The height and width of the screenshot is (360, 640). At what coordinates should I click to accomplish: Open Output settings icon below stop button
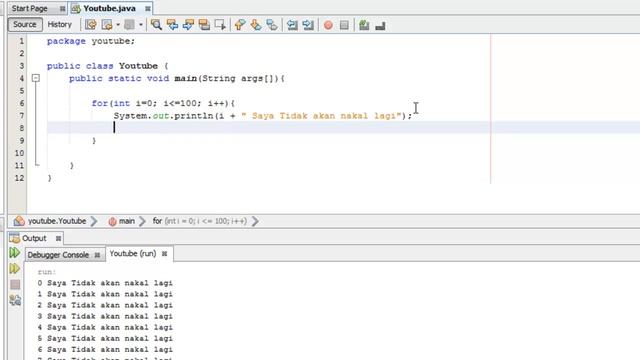pos(15,300)
